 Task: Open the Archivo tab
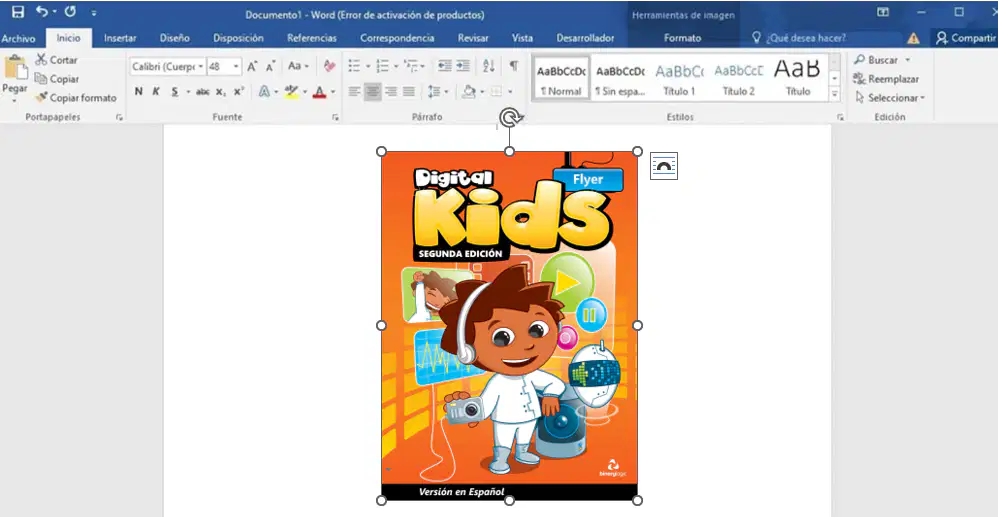point(18,38)
